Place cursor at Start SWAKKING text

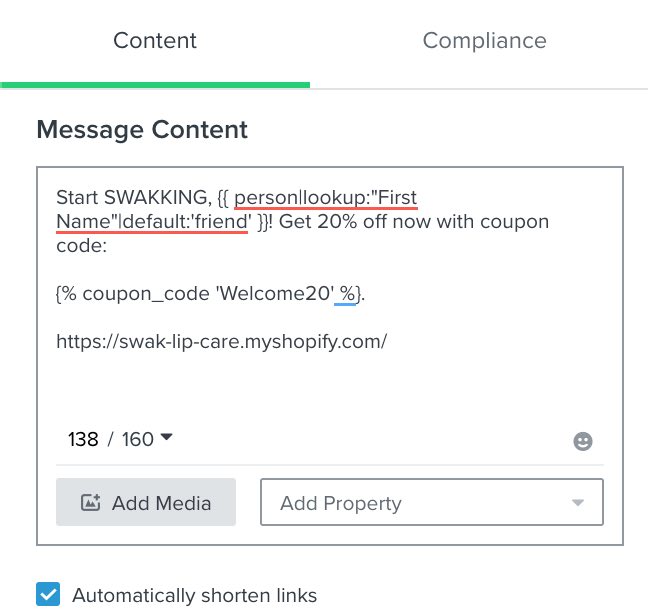(x=131, y=196)
